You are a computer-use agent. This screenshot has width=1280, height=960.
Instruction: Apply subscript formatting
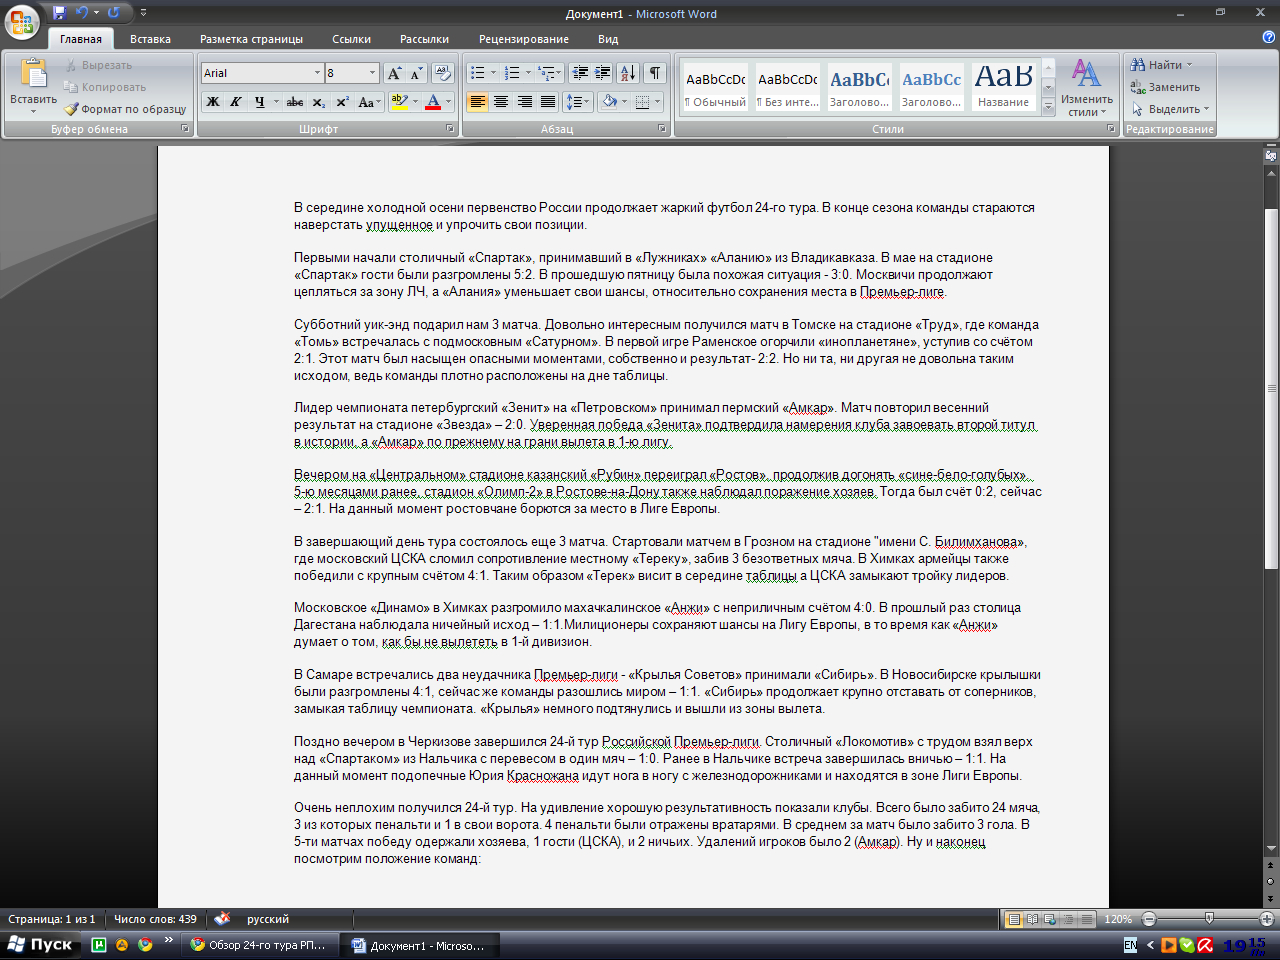(318, 102)
